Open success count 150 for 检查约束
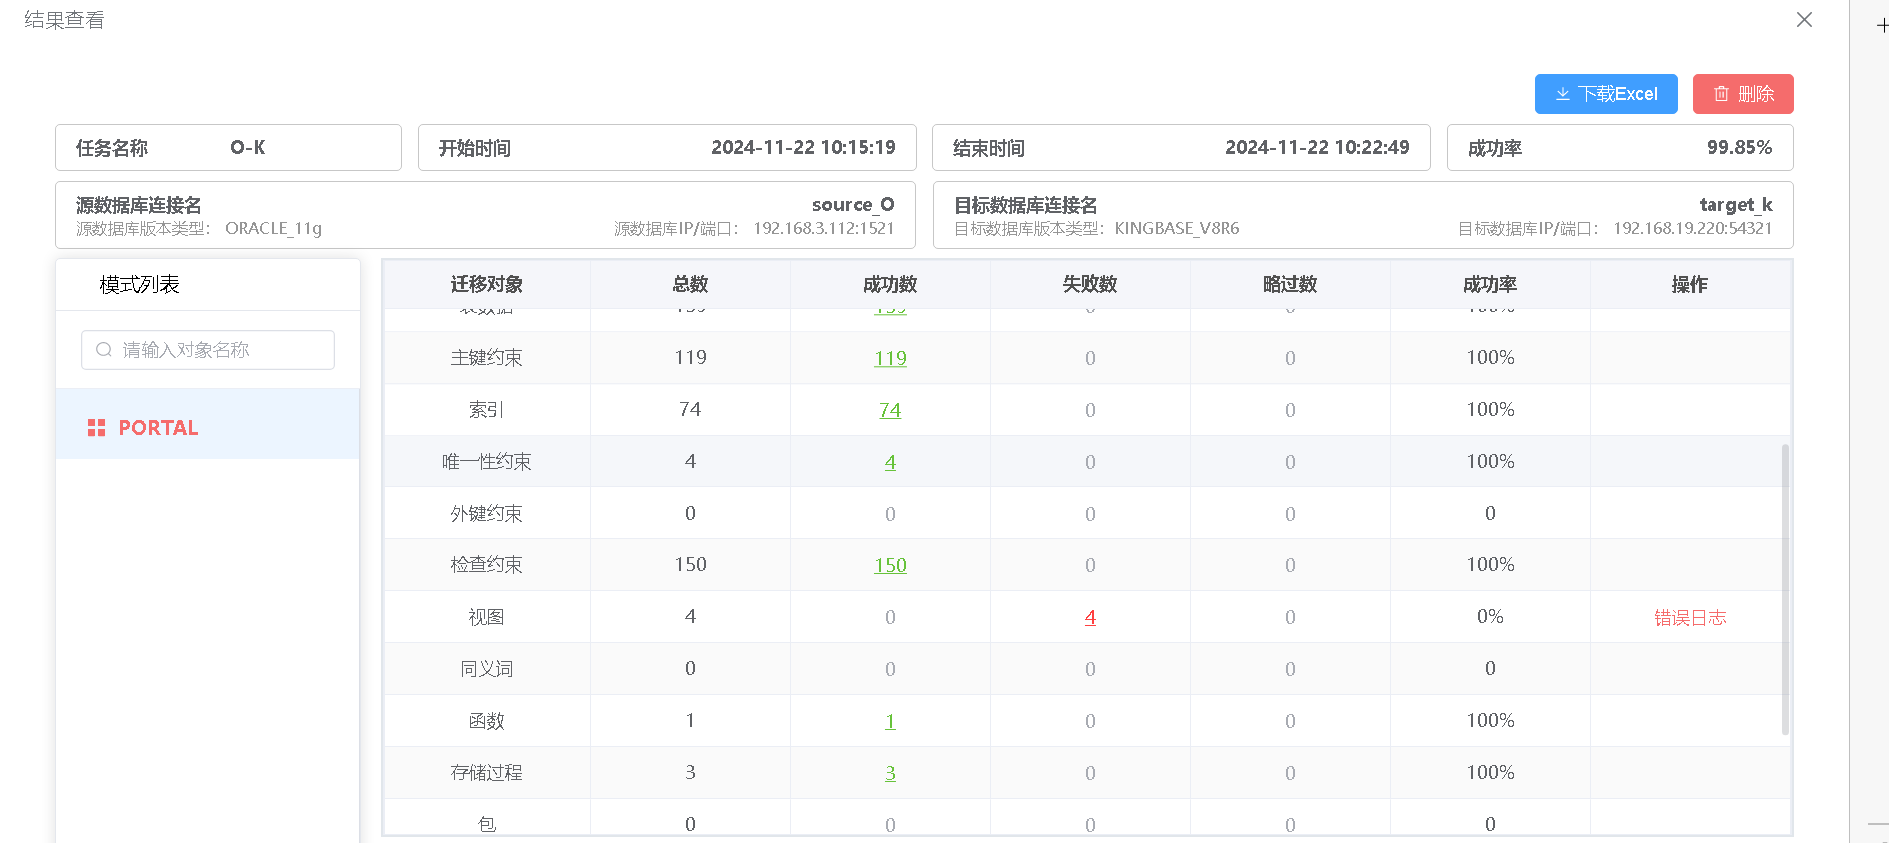 click(890, 565)
